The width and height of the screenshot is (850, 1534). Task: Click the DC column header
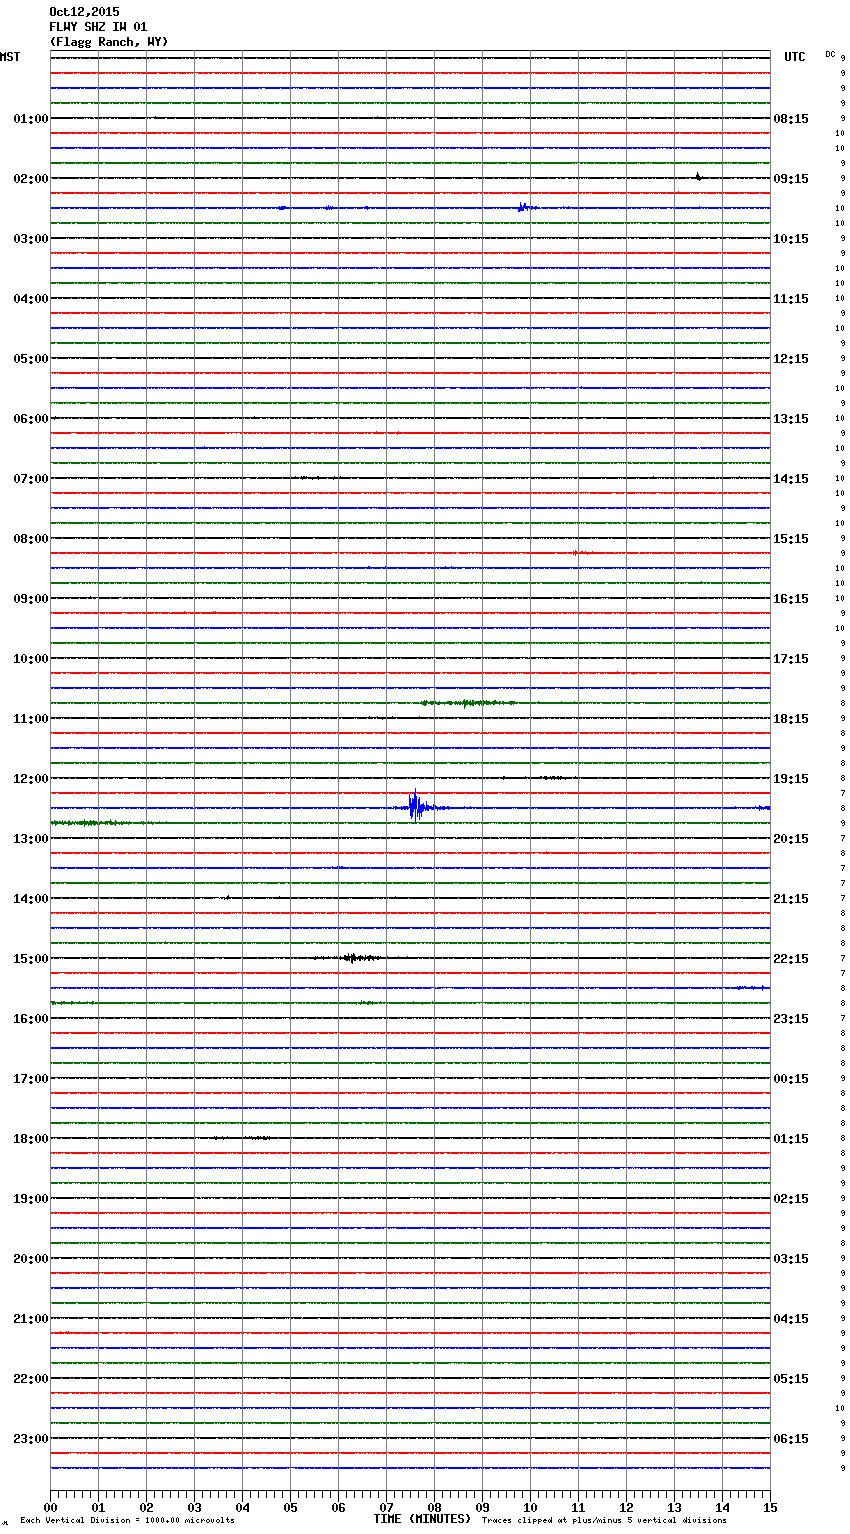coord(830,54)
